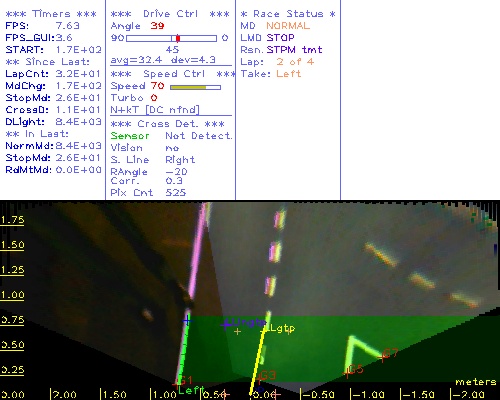Viewport: 500px width, 400px height.
Task: Click the blue Lngtp cross marker
Action: [x=227, y=324]
